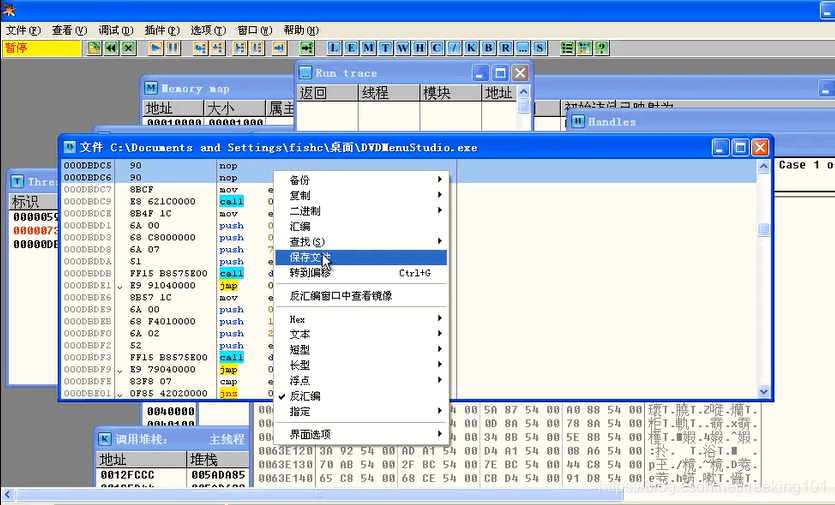Expand the Hex display submenu
The height and width of the screenshot is (505, 835).
pyautogui.click(x=361, y=320)
